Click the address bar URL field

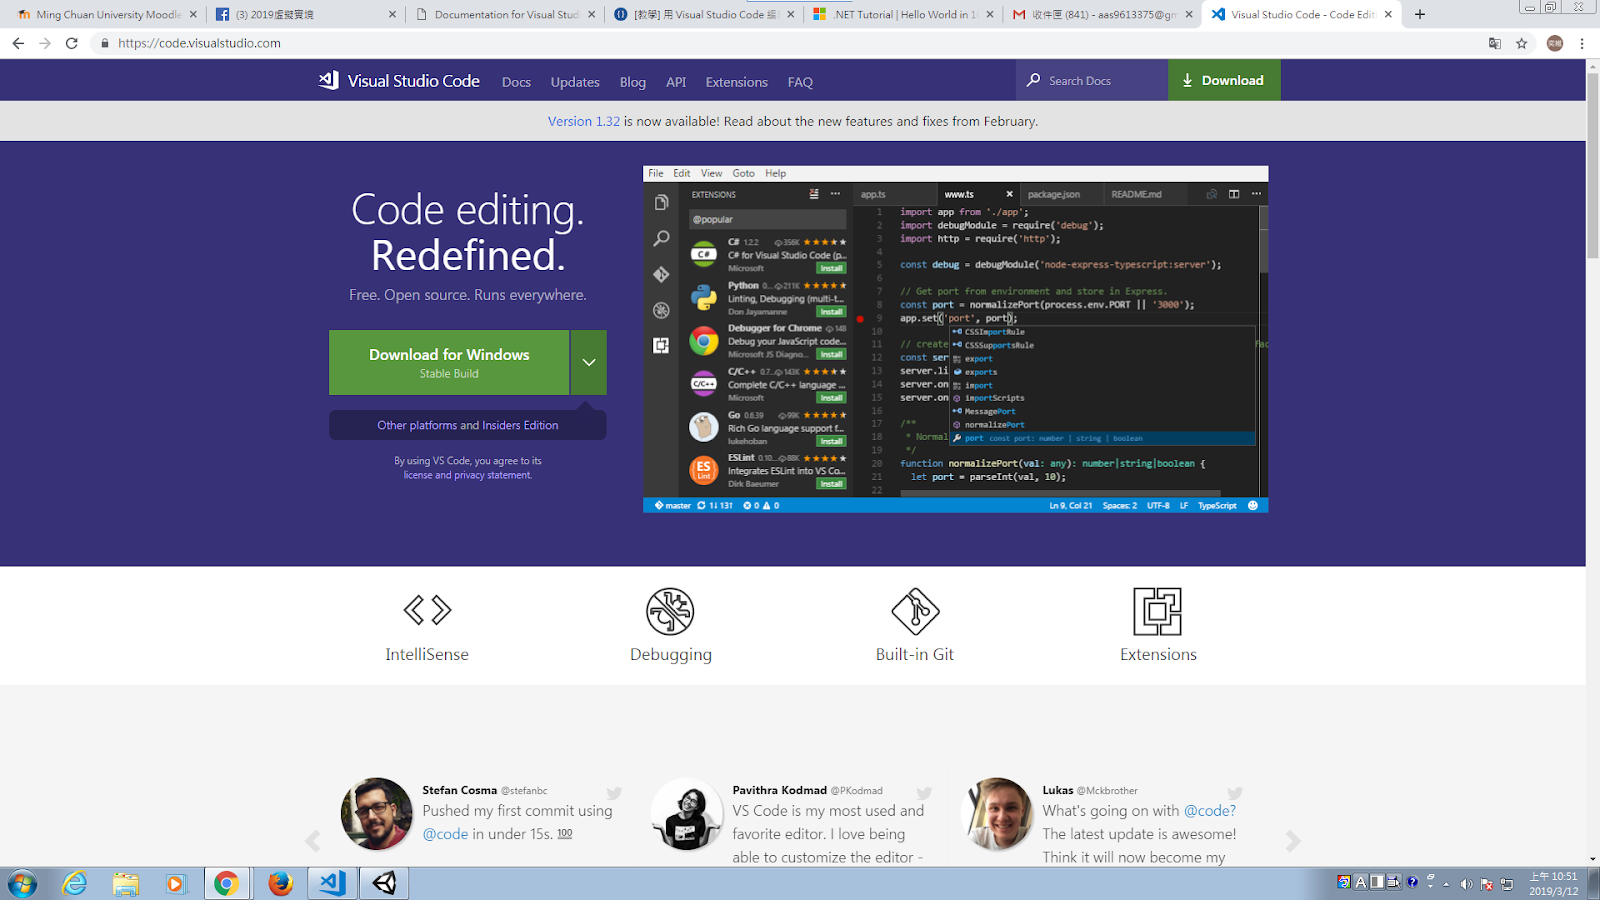790,43
